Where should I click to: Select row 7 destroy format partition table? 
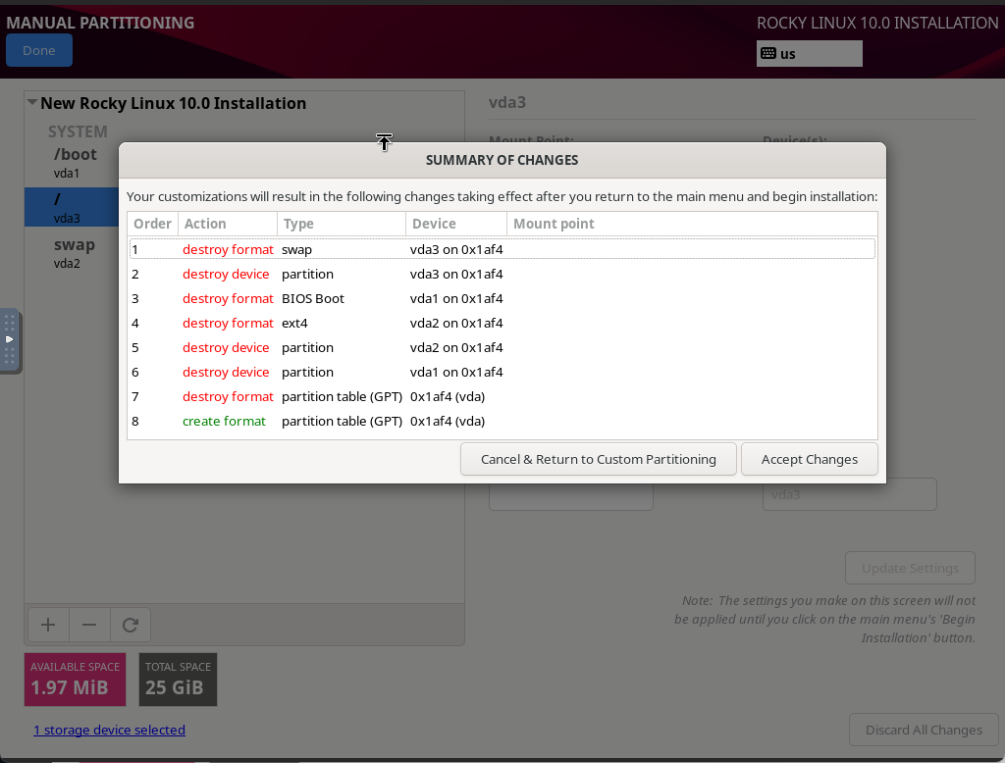pyautogui.click(x=502, y=397)
